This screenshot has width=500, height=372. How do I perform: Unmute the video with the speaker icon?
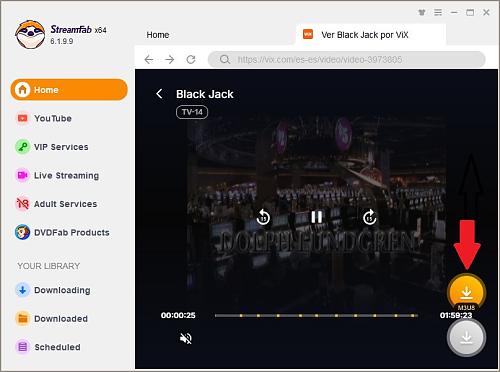pos(186,338)
